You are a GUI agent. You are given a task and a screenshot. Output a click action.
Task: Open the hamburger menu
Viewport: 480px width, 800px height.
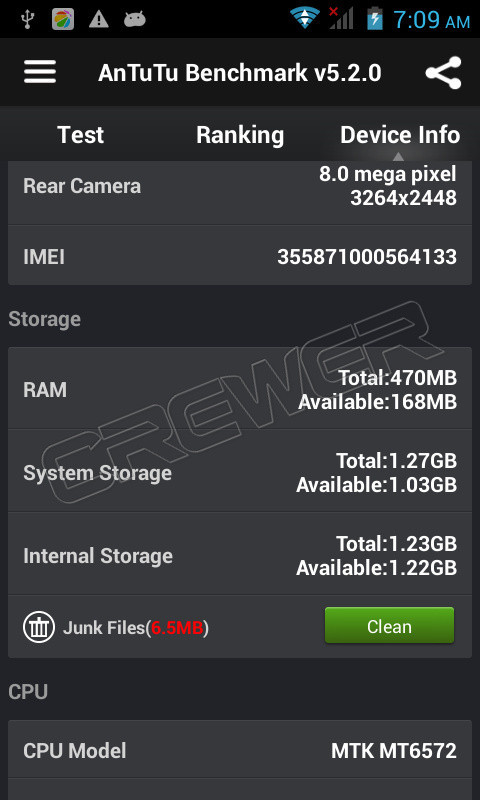40,72
